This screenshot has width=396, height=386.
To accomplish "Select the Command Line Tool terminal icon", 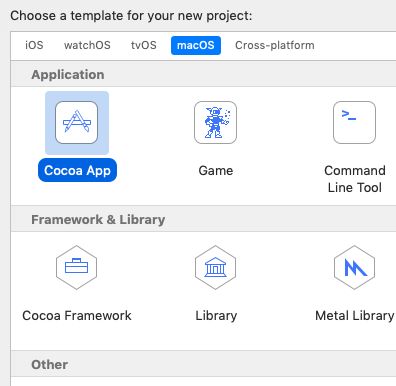I will click(354, 123).
